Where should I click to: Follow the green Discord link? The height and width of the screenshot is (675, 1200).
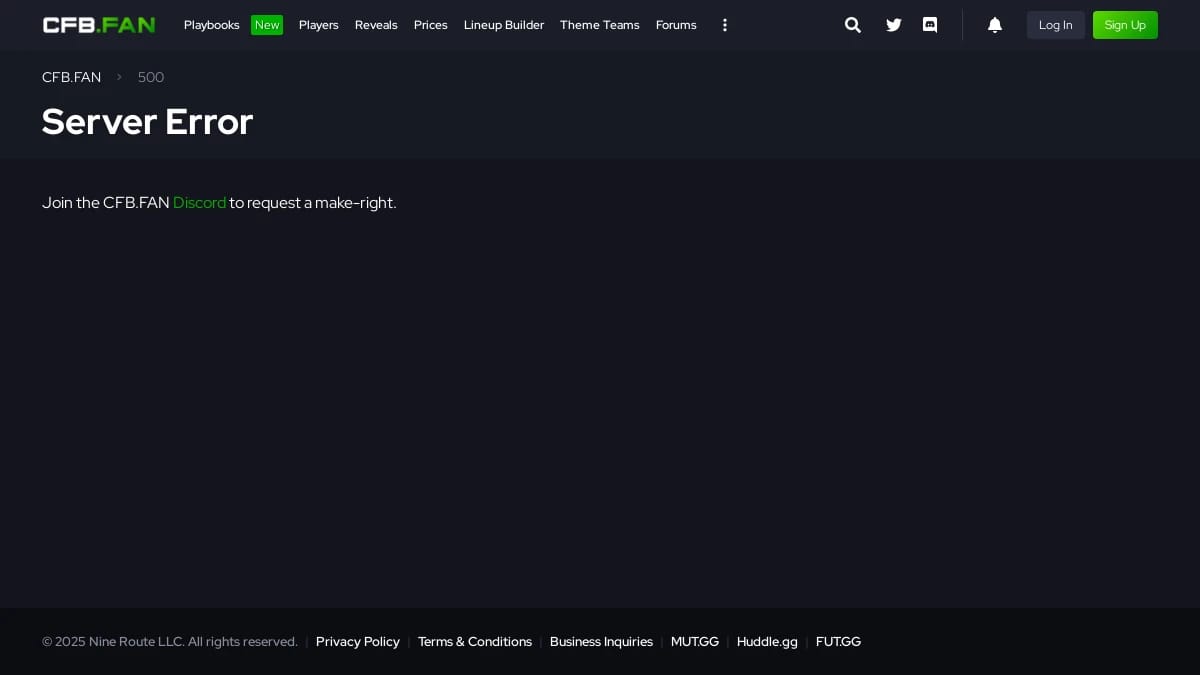199,203
